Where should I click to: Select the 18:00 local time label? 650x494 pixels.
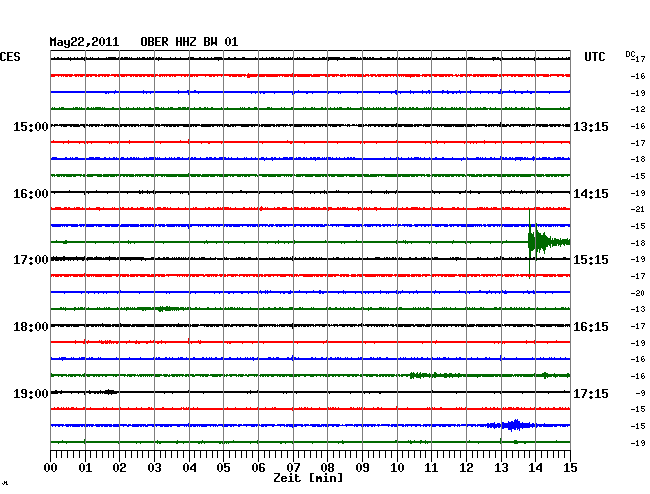(x=31, y=327)
